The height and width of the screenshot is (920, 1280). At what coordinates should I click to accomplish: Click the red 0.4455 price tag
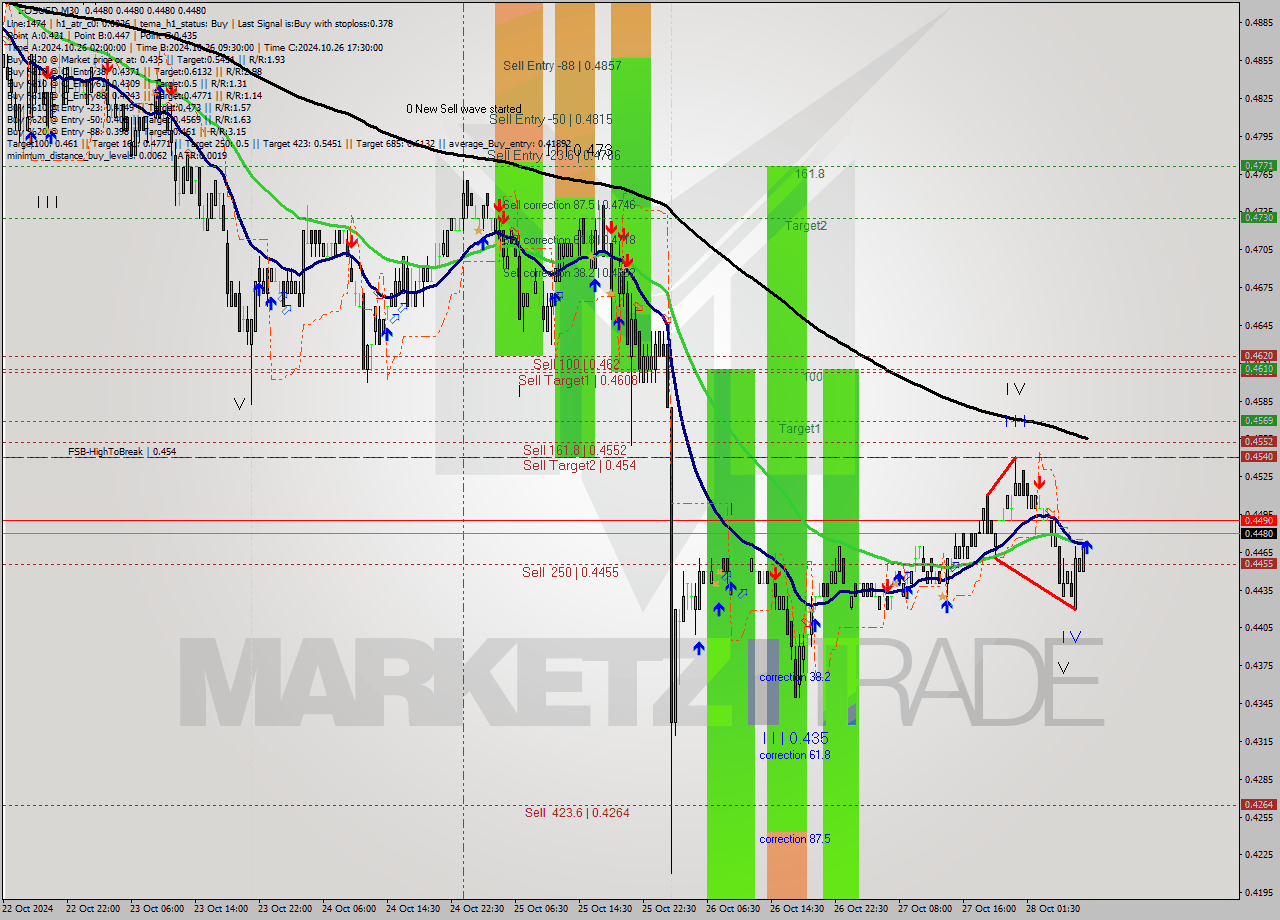[1257, 564]
